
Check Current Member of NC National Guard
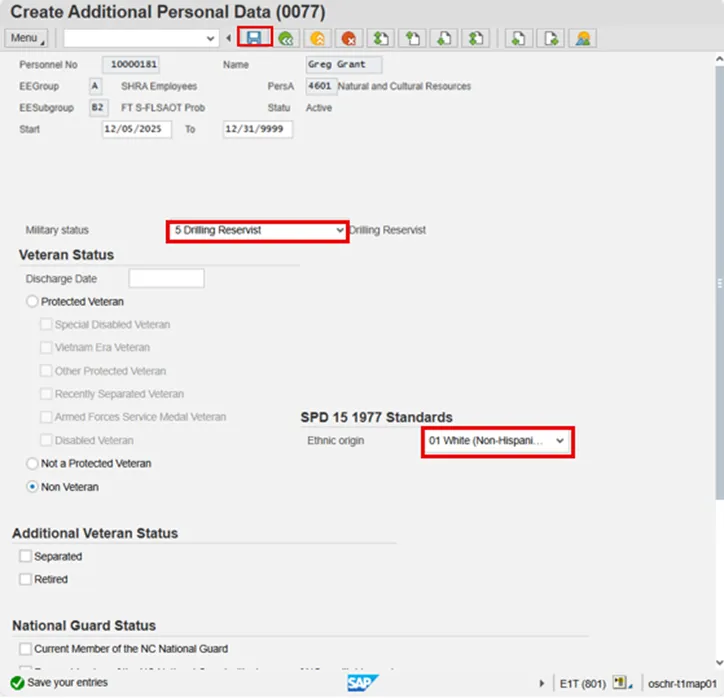[25, 649]
